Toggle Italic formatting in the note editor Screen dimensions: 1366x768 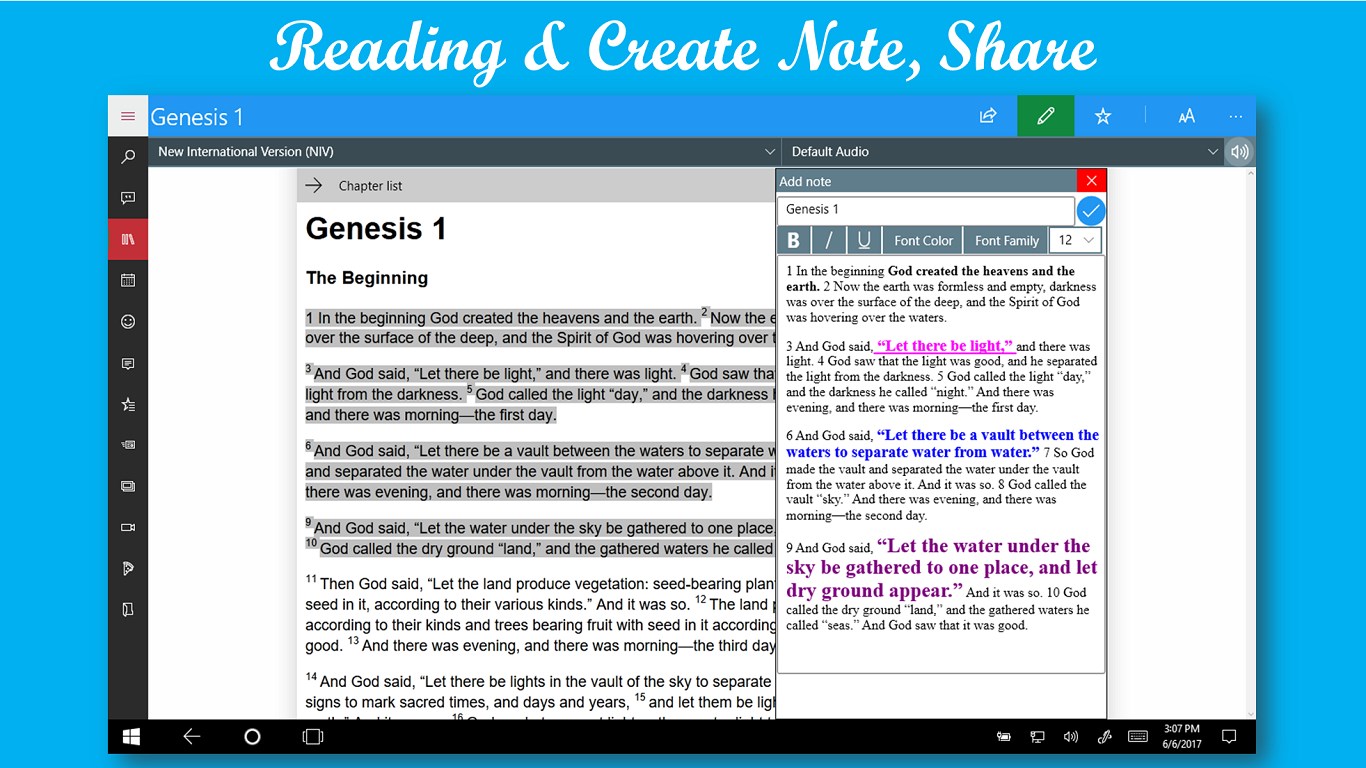coord(828,240)
